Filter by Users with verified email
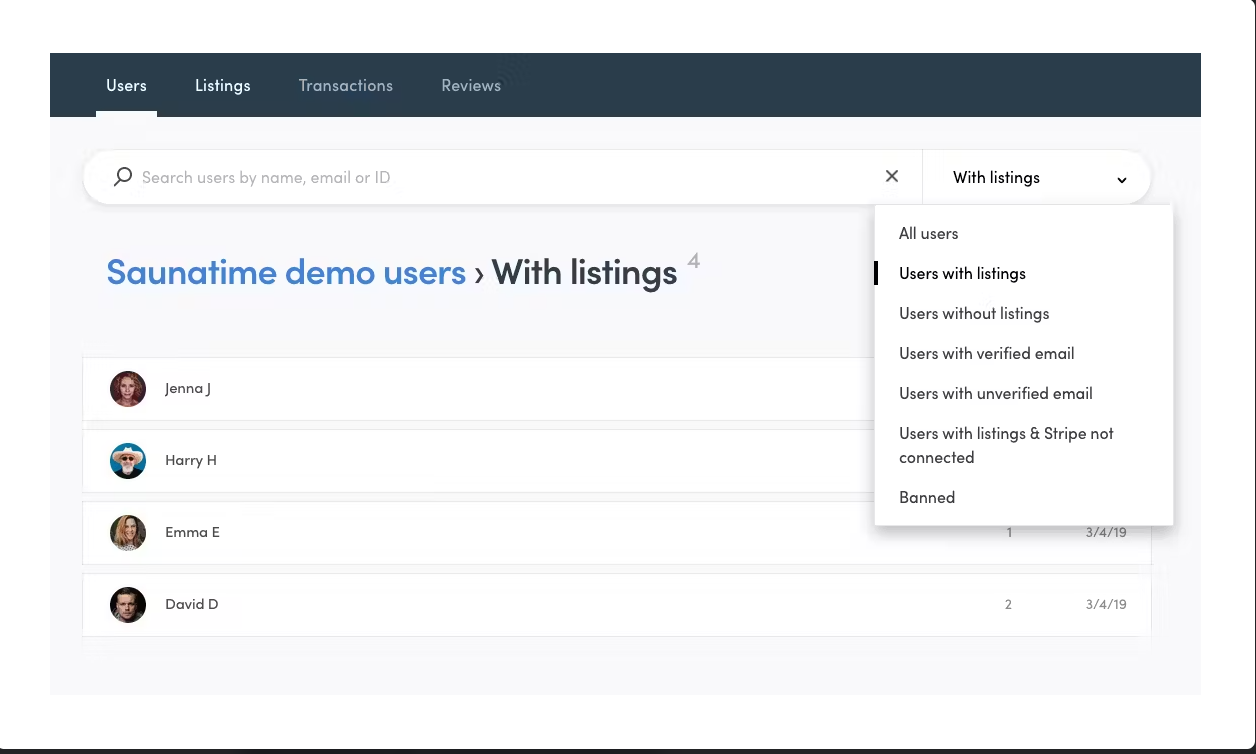The width and height of the screenshot is (1256, 754). [986, 354]
